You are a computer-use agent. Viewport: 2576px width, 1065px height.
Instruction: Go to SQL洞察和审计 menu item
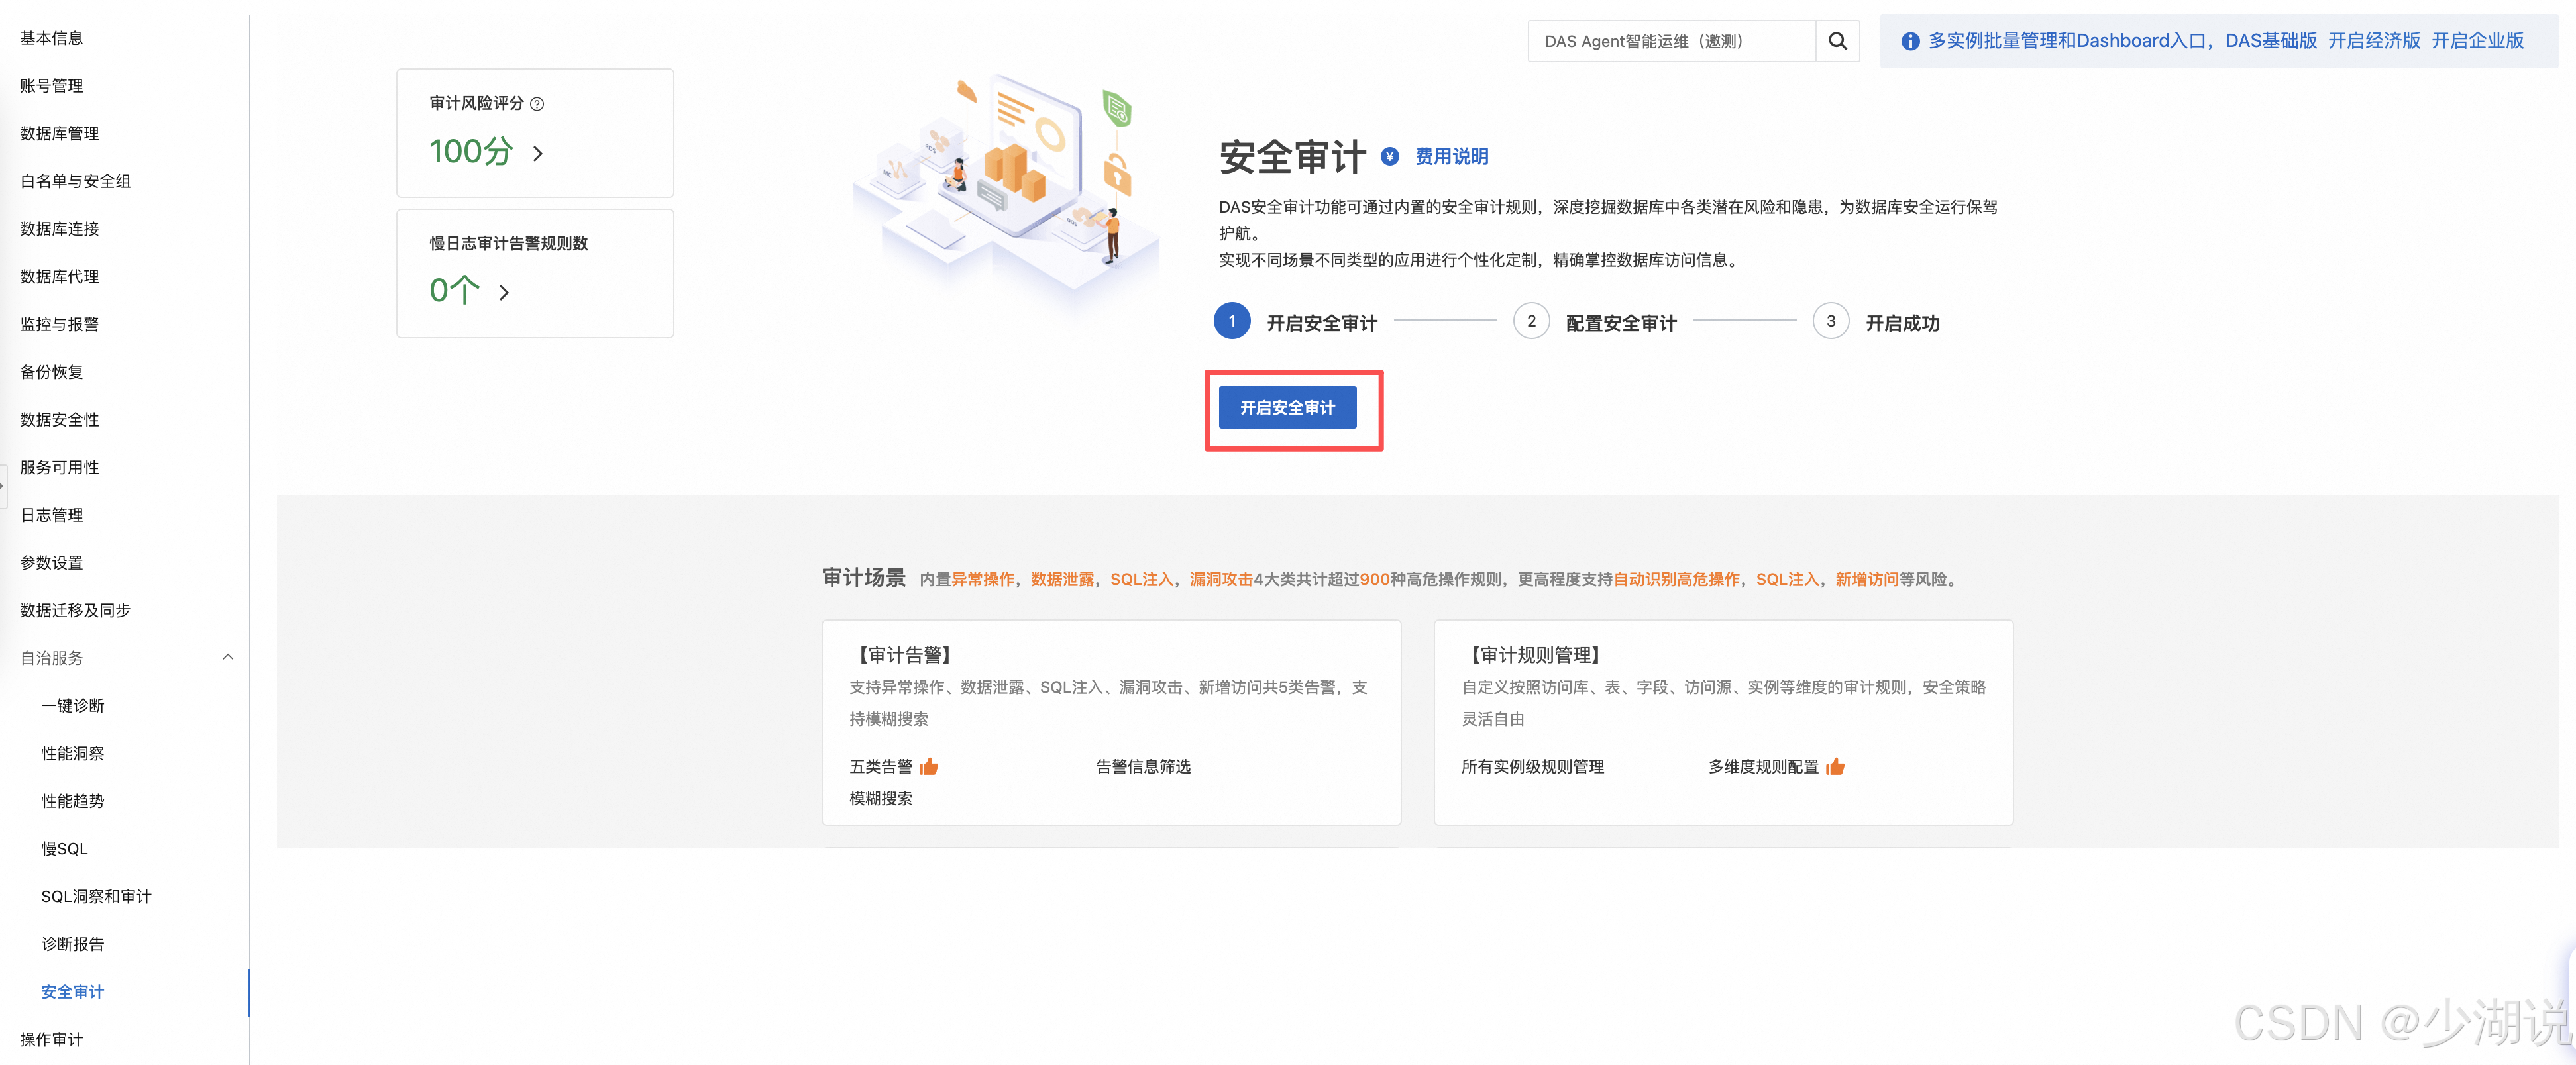(96, 896)
